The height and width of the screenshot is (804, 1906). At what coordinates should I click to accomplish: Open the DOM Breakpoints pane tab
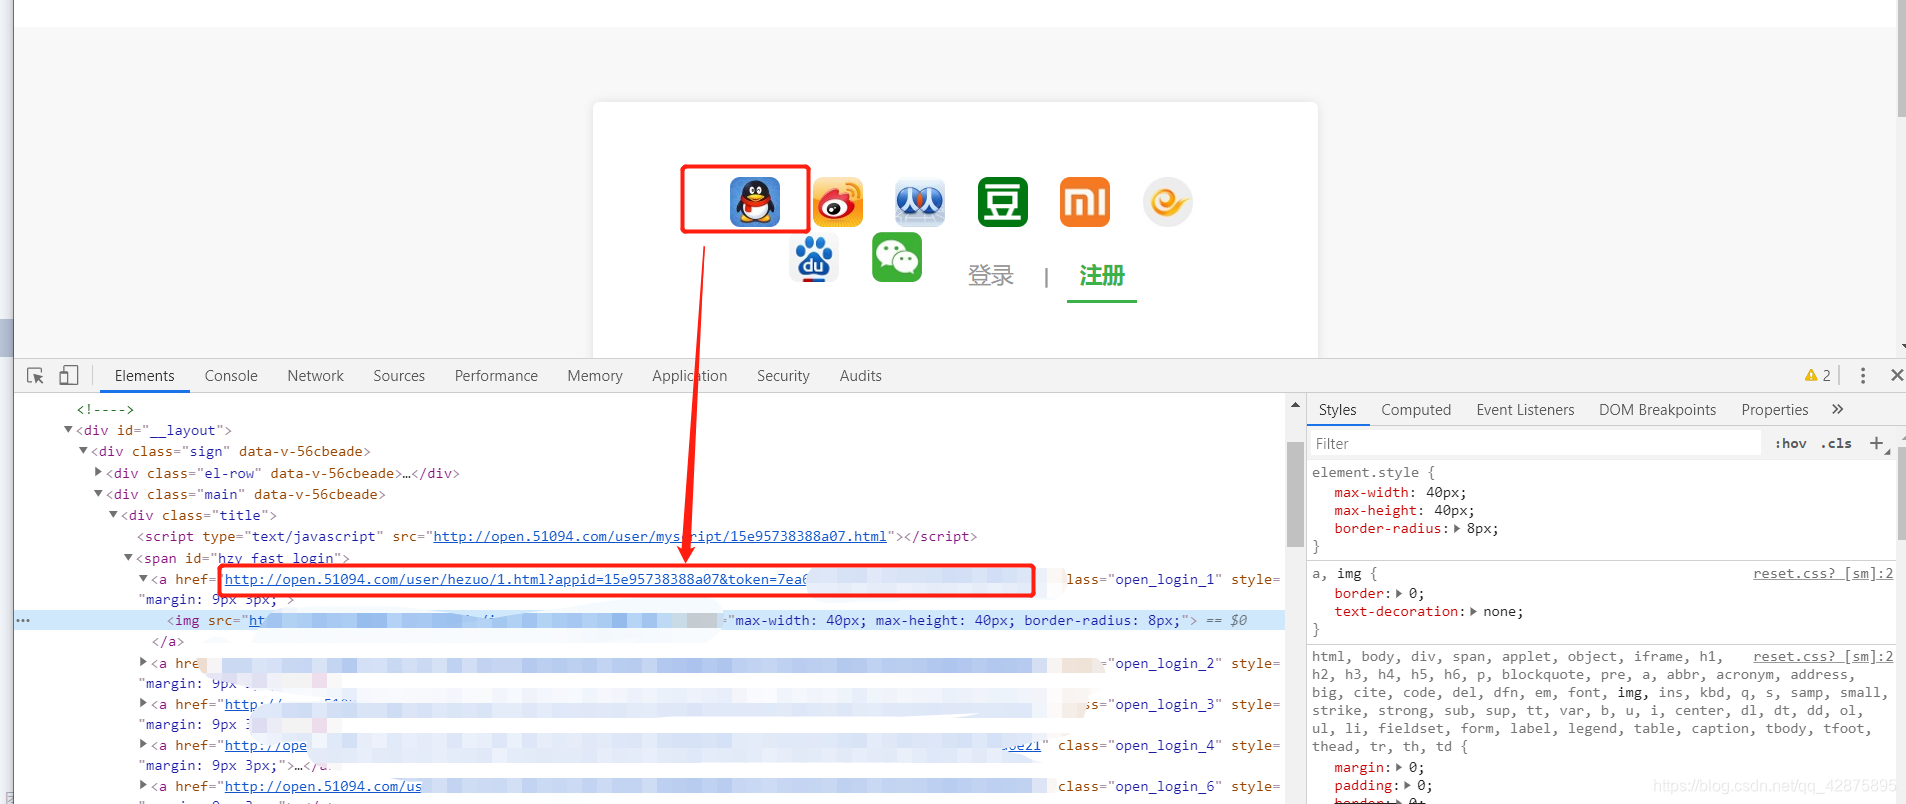point(1657,410)
